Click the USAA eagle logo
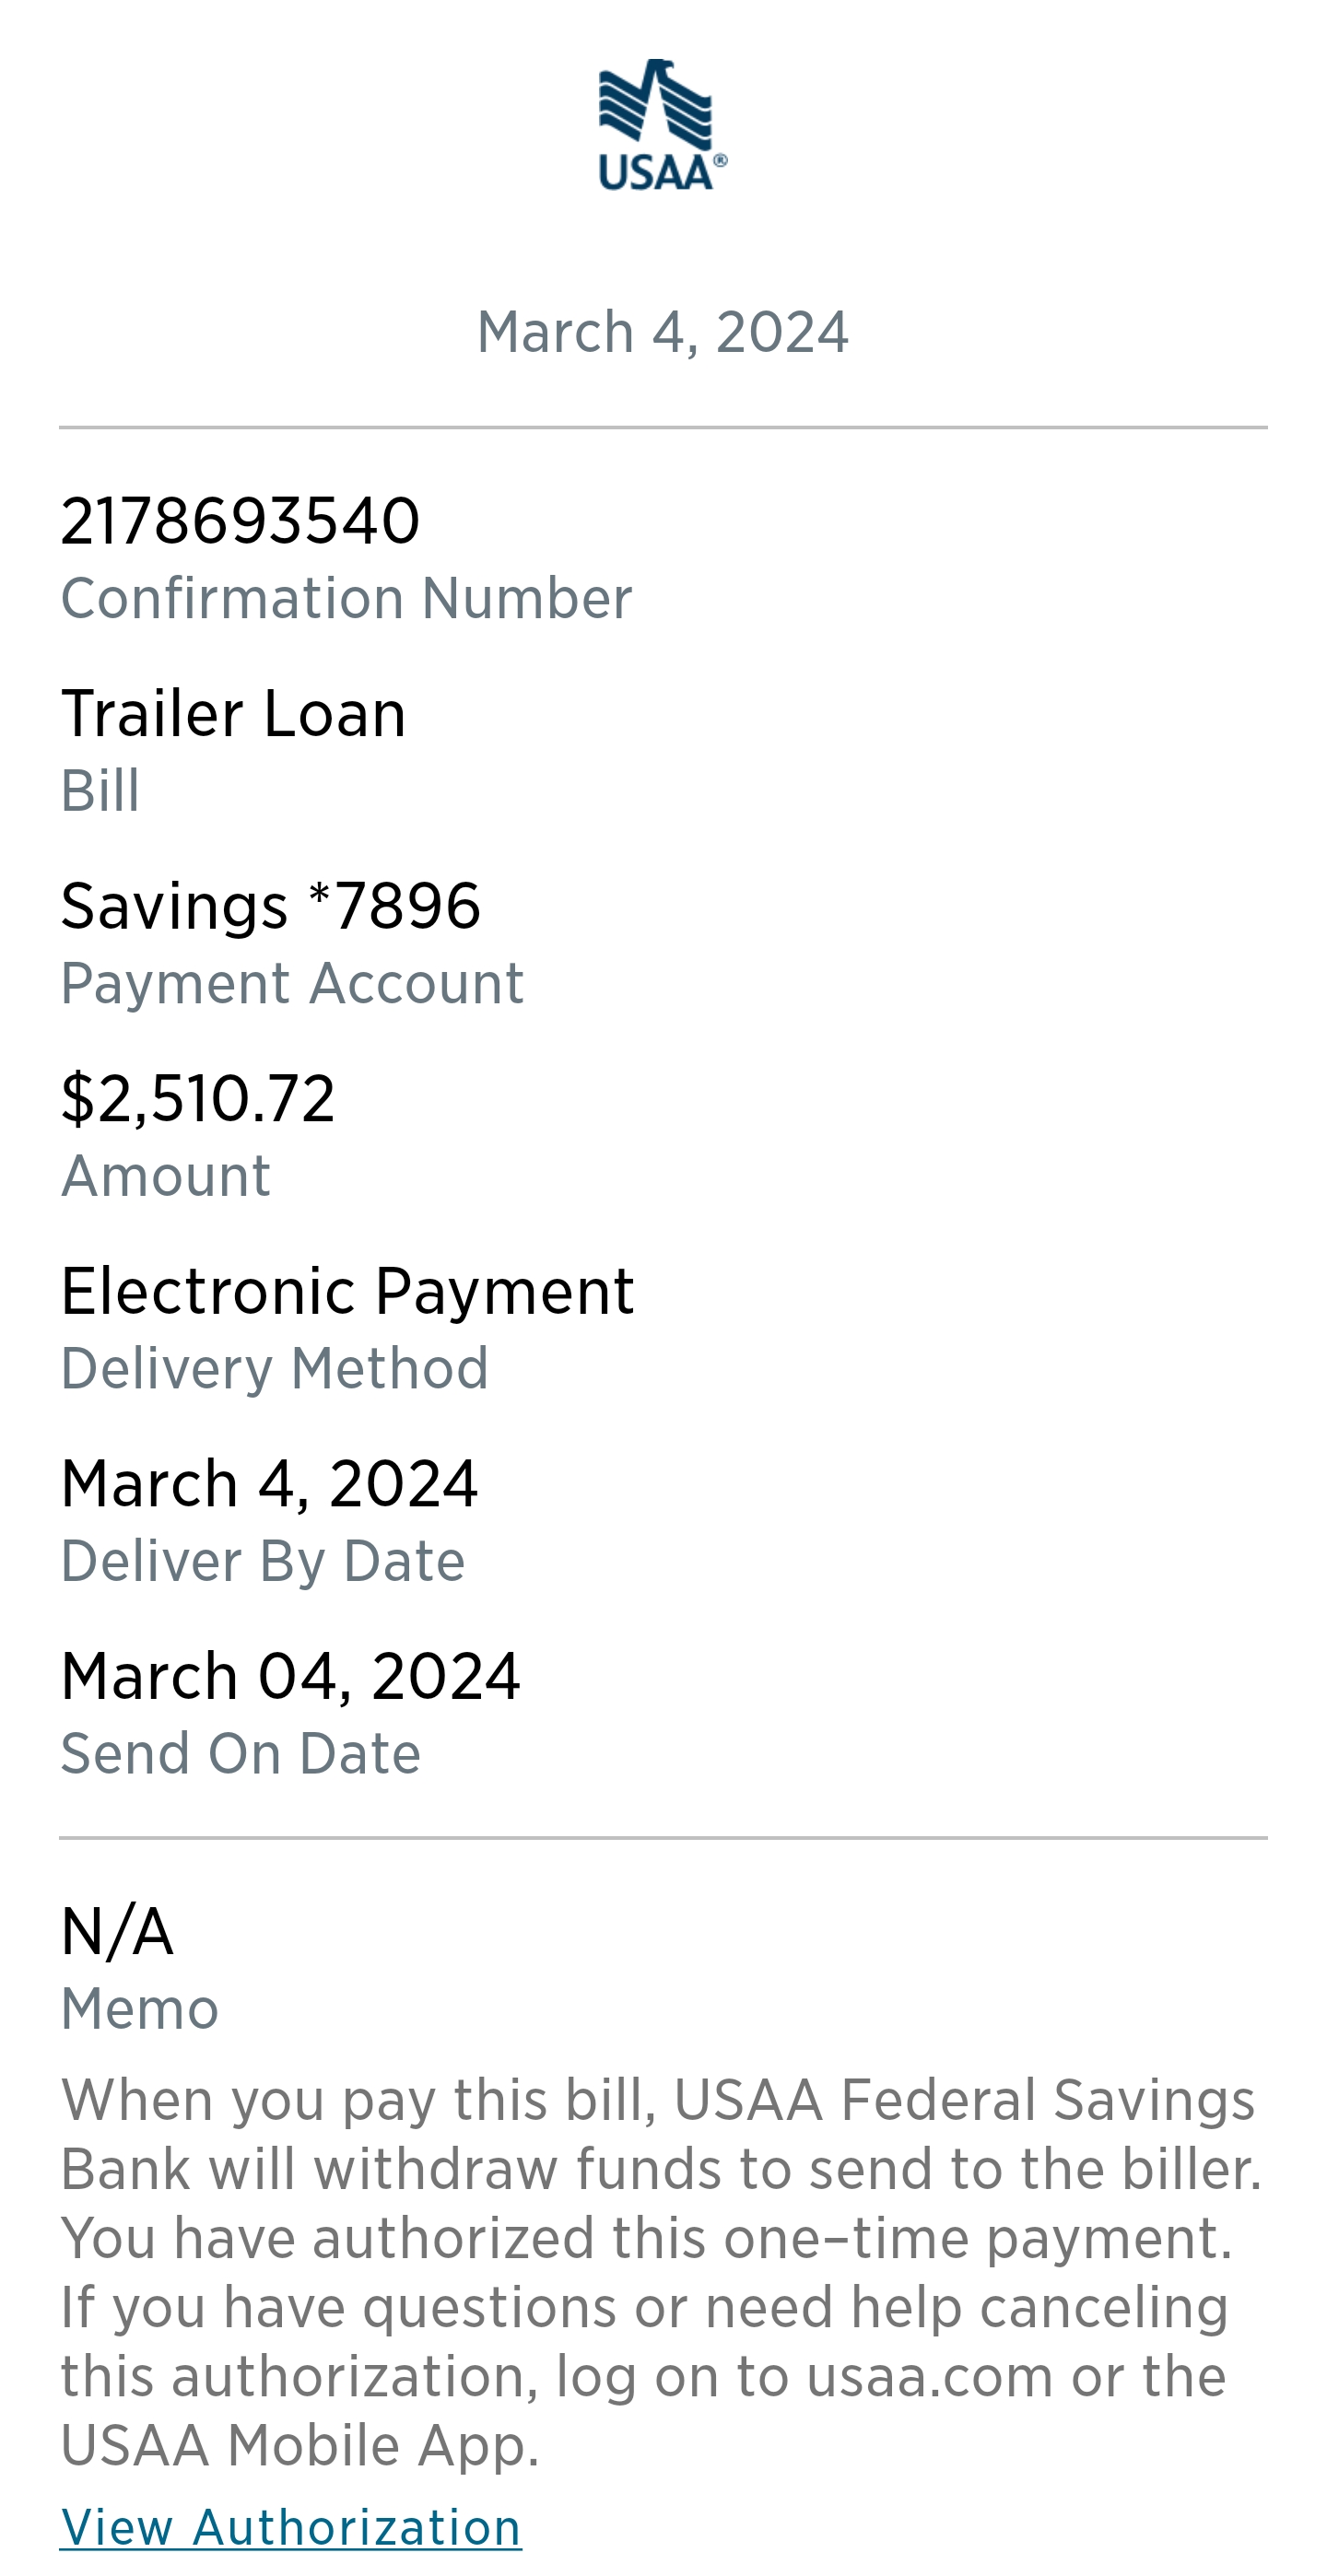 662,125
